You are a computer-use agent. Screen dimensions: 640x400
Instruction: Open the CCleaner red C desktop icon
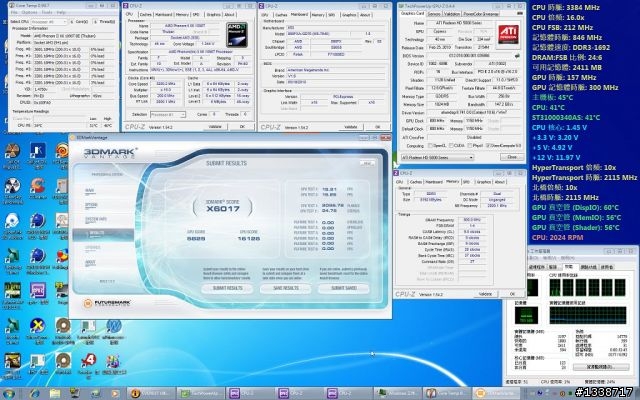coord(38,186)
